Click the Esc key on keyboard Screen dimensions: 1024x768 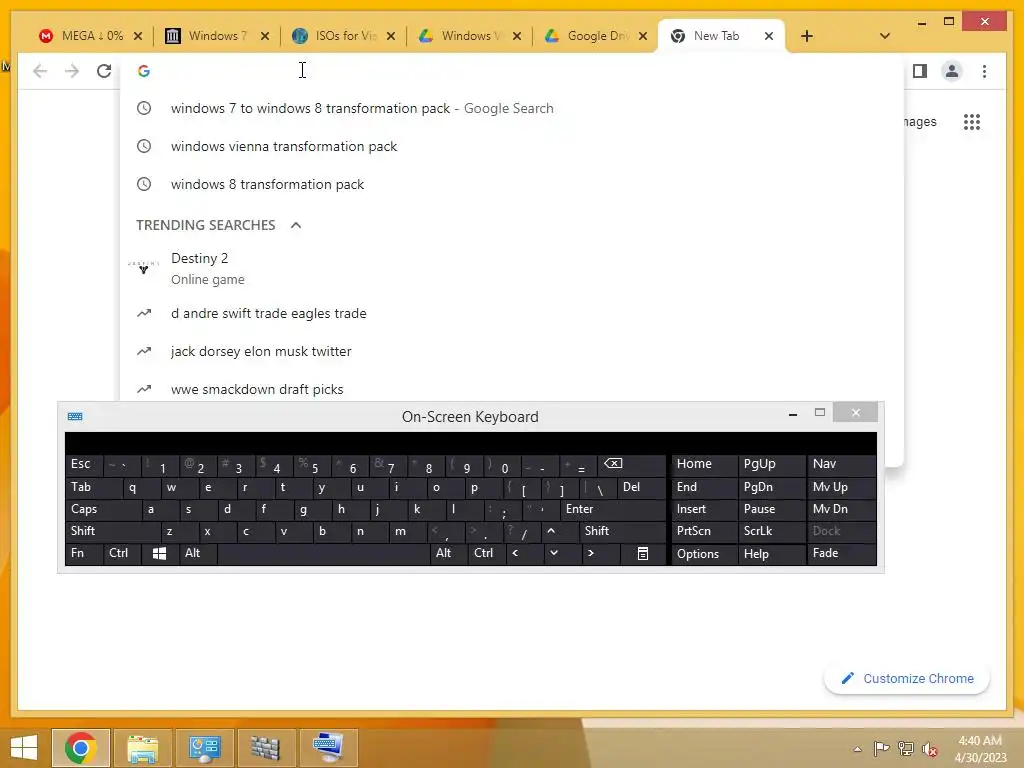click(x=84, y=464)
